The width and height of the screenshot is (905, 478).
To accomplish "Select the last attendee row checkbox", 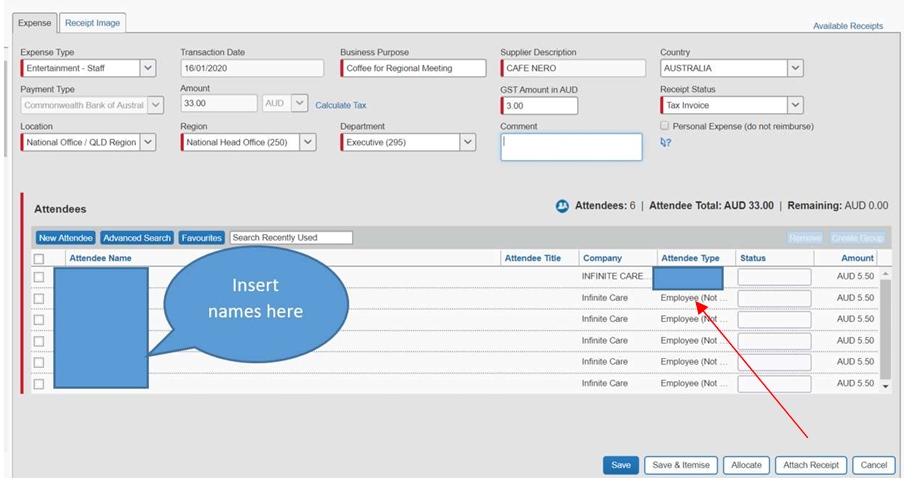I will coord(39,384).
